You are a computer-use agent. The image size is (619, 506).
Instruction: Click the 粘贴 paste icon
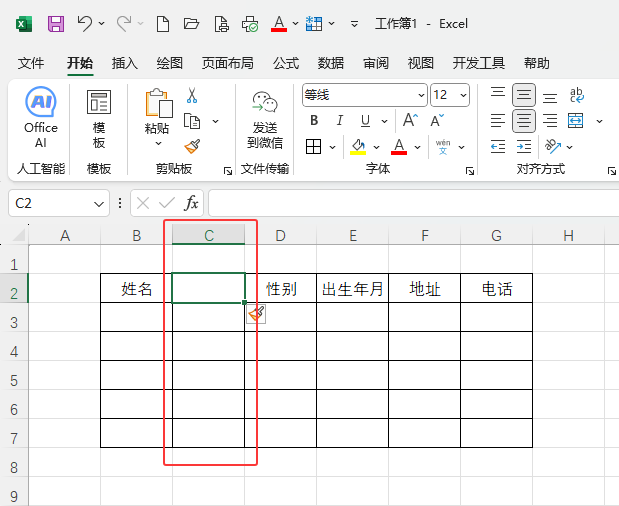(159, 103)
